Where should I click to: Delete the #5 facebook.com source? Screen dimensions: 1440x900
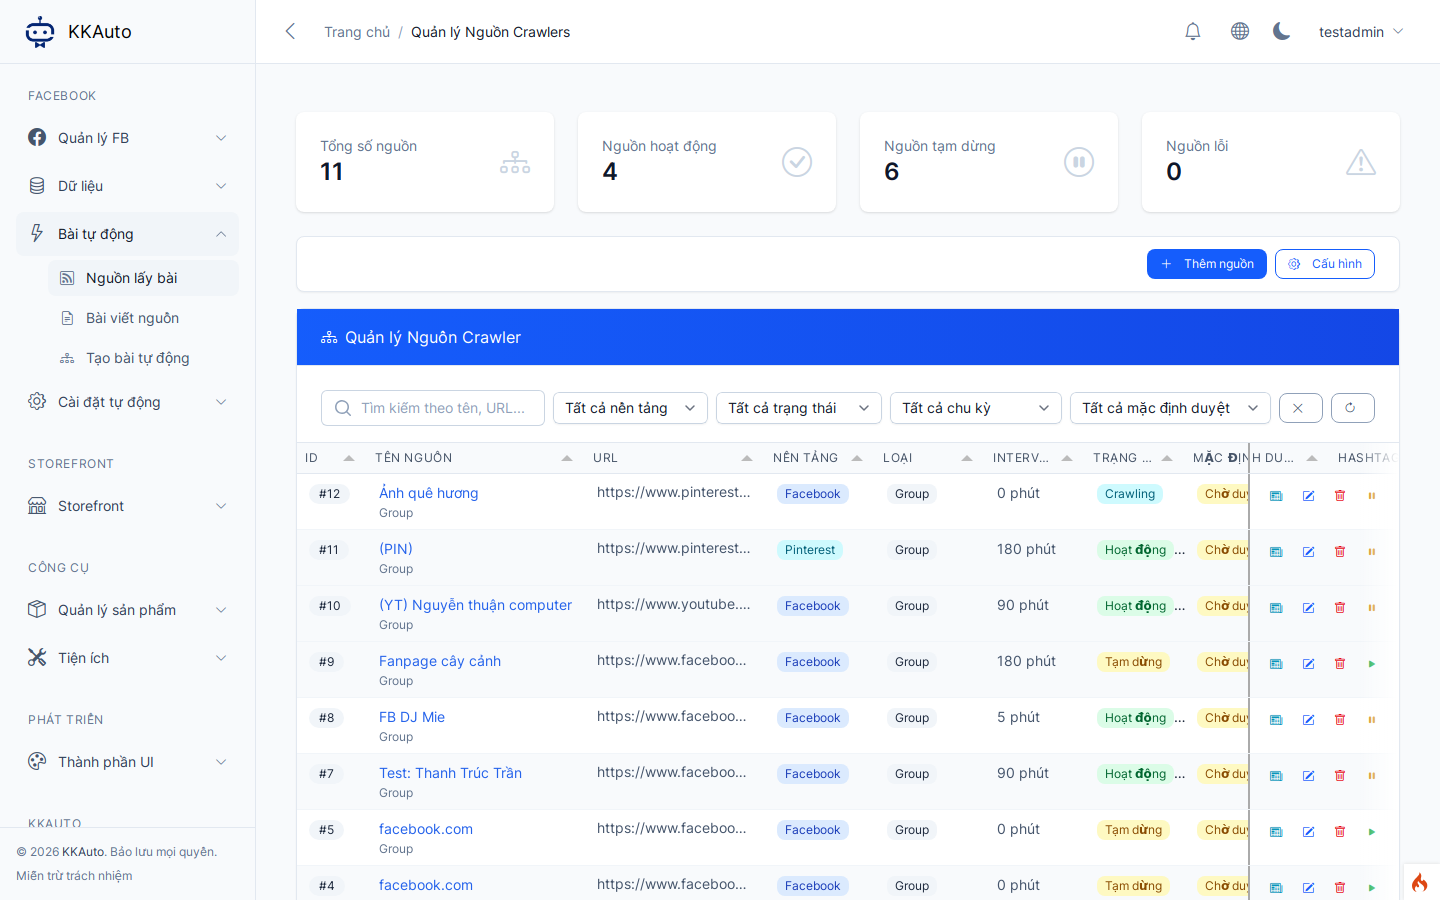[1340, 832]
